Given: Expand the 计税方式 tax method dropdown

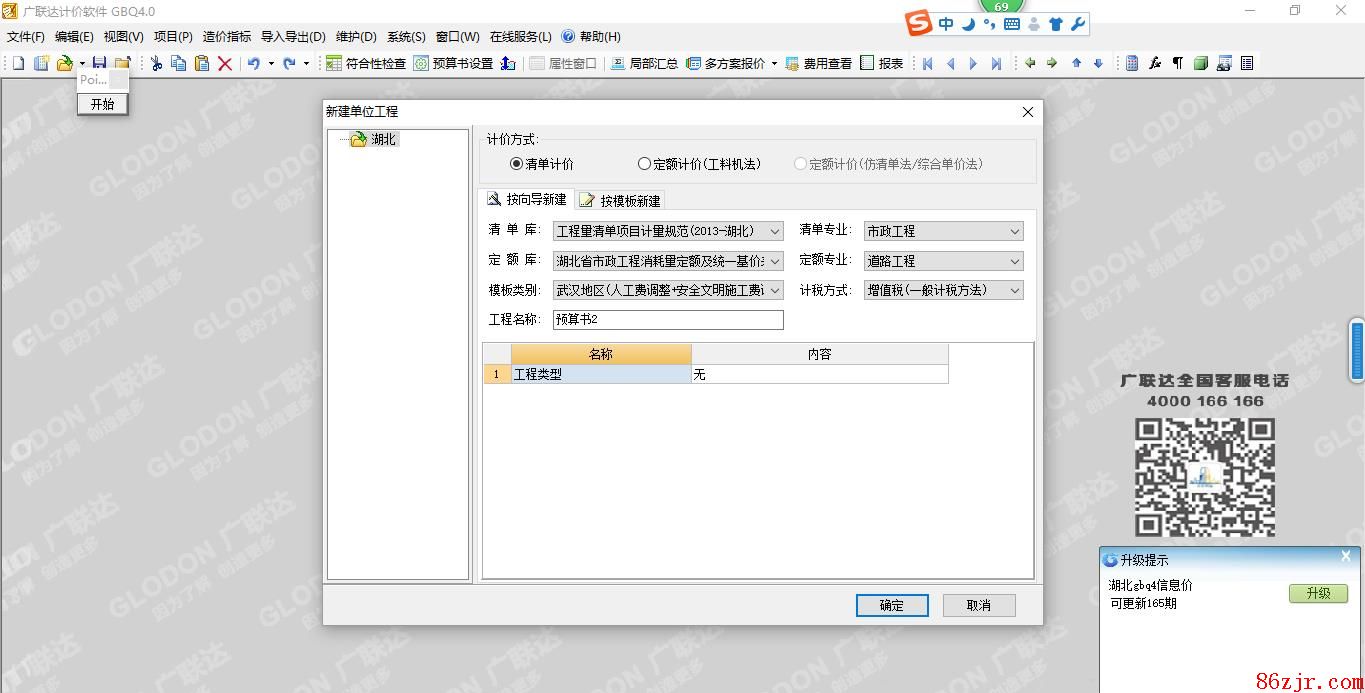Looking at the screenshot, I should pos(1014,290).
